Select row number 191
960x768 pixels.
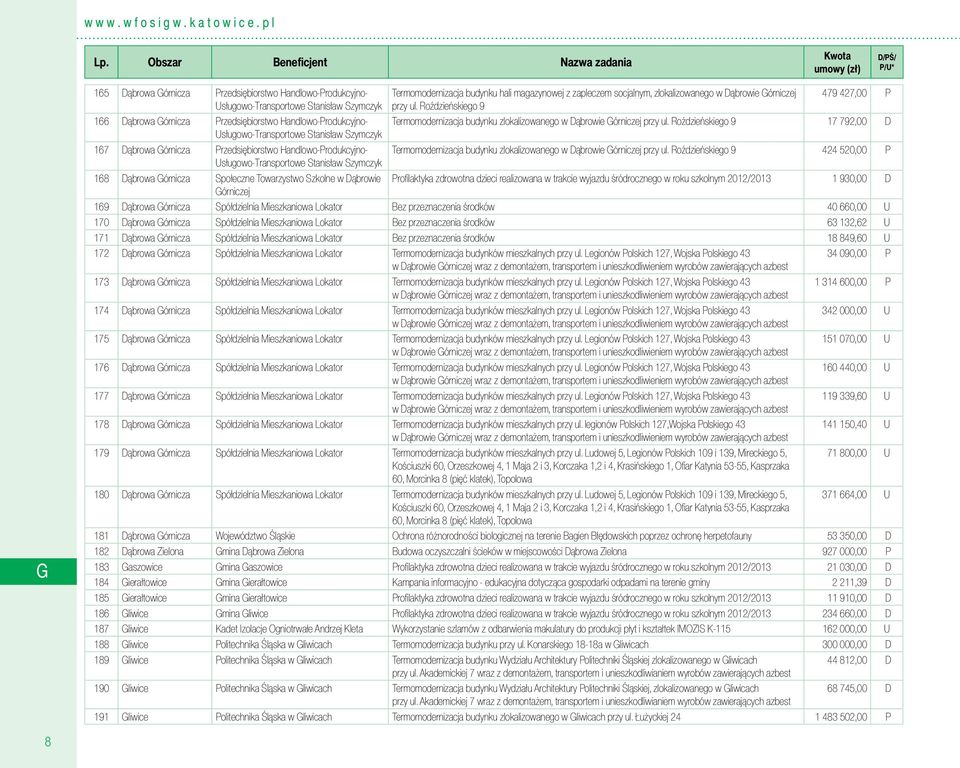tap(101, 717)
